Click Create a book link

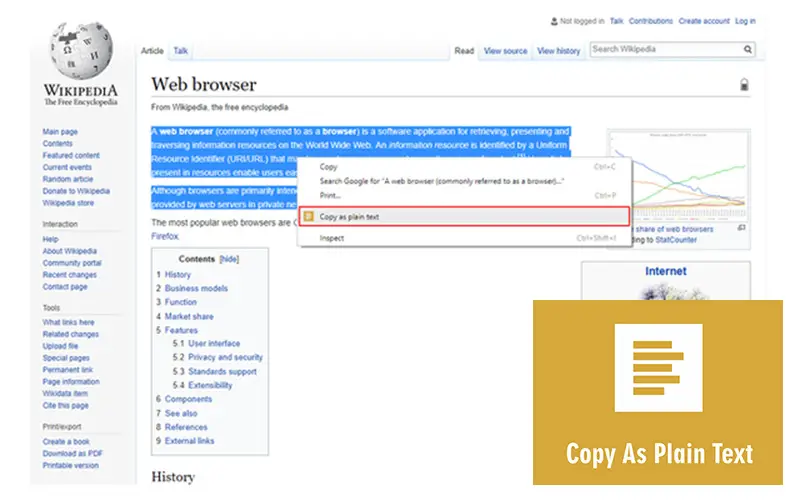point(66,441)
